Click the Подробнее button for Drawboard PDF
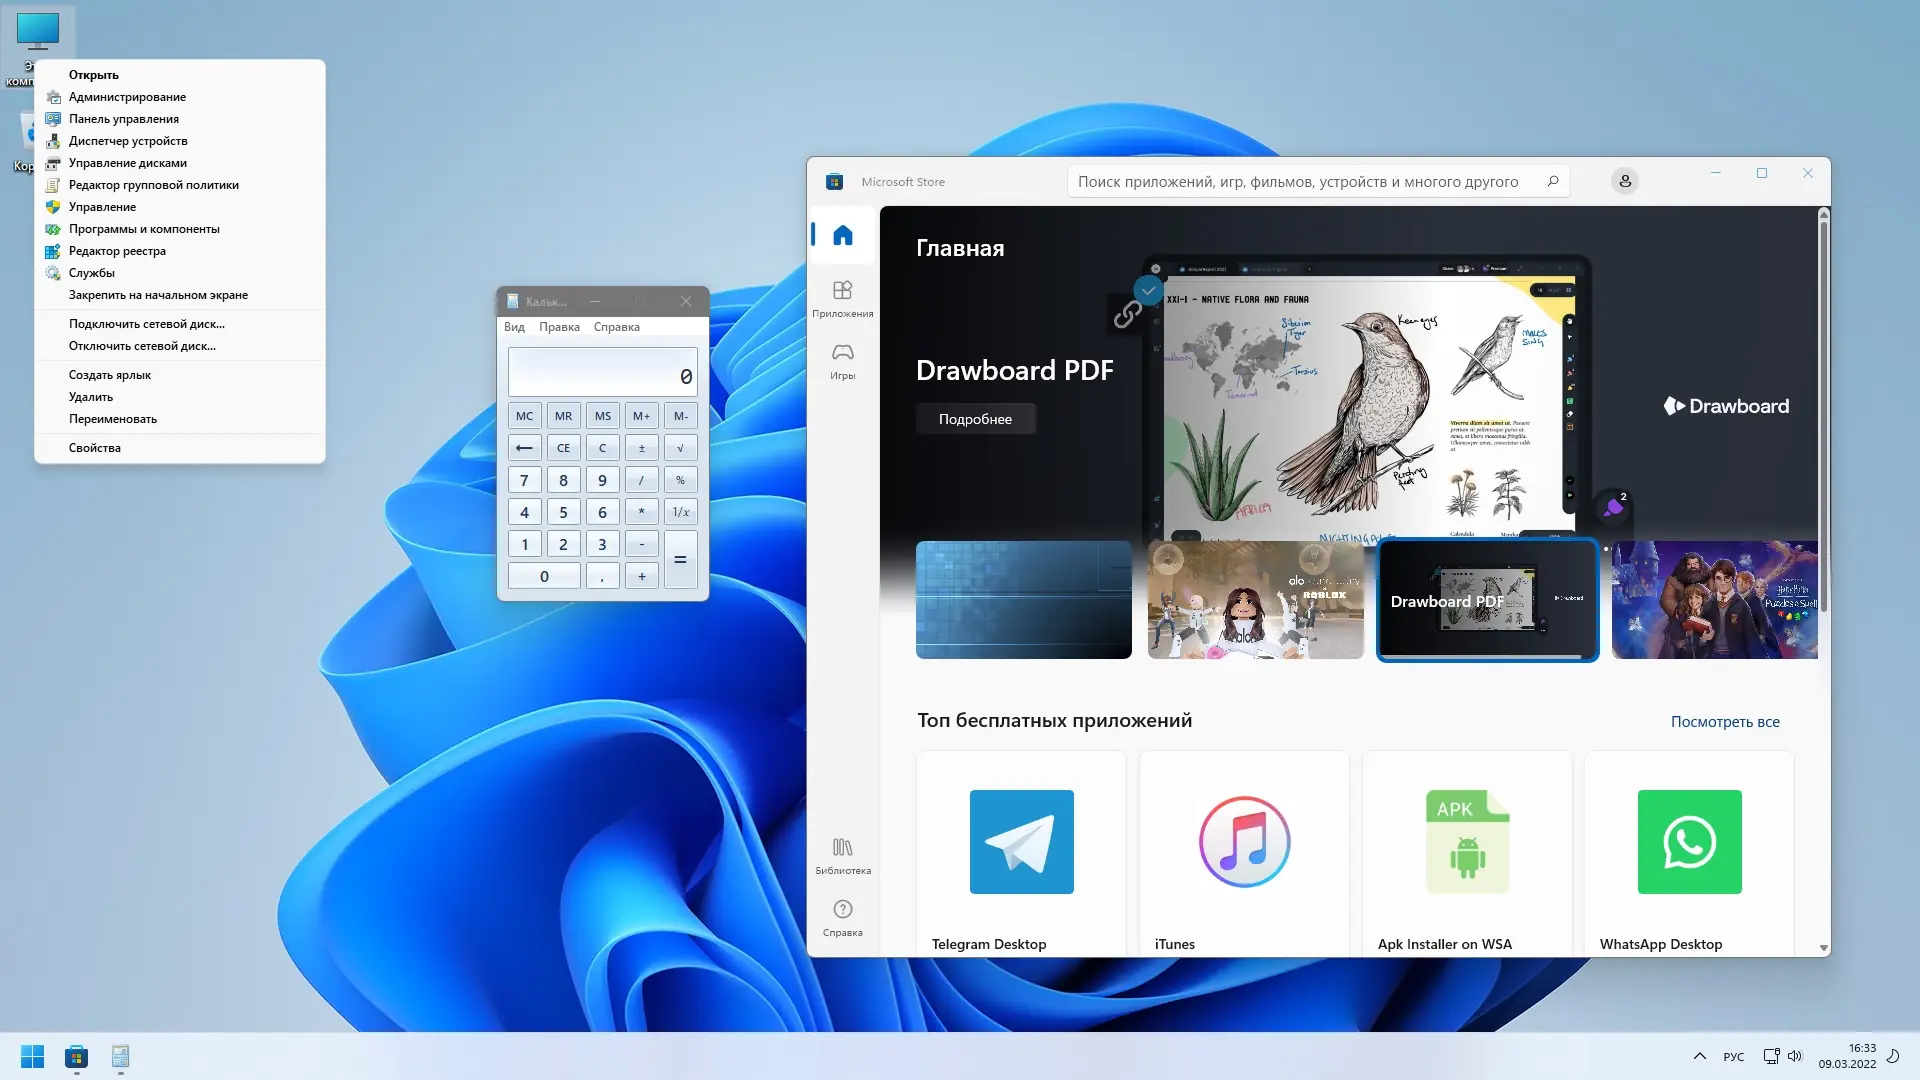Viewport: 1920px width, 1080px height. (x=975, y=419)
